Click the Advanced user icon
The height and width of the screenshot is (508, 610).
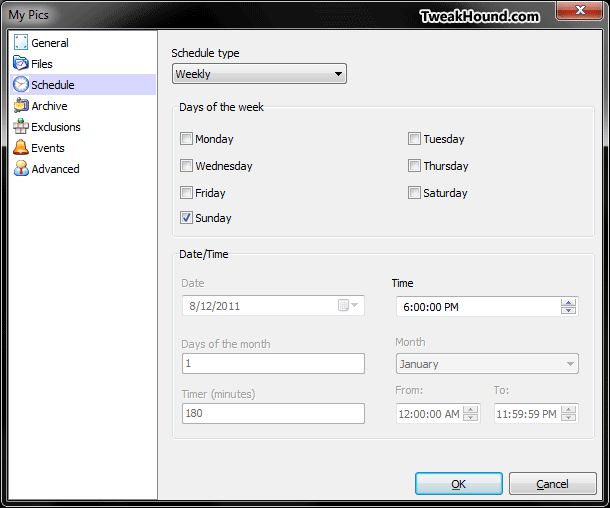coord(21,168)
